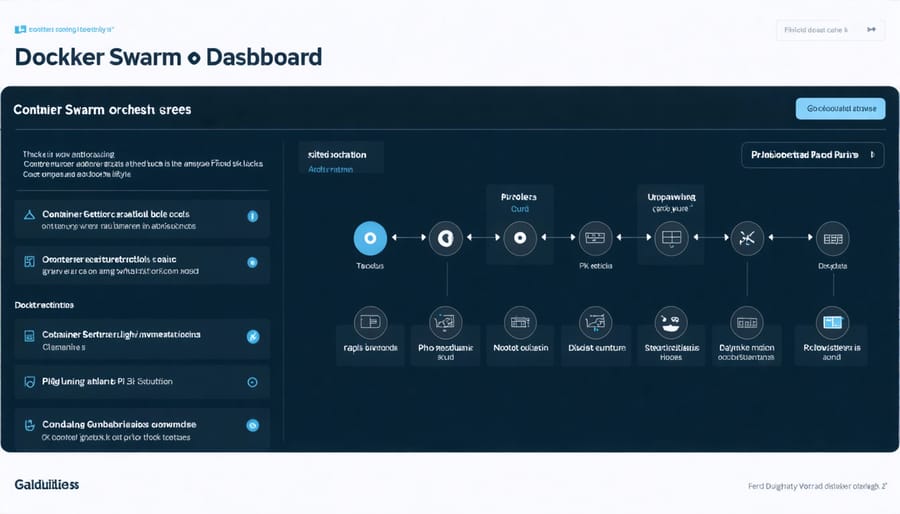Screen dimensions: 900x514
Task: Click the highlighted blue Tacolas node icon
Action: coord(370,238)
